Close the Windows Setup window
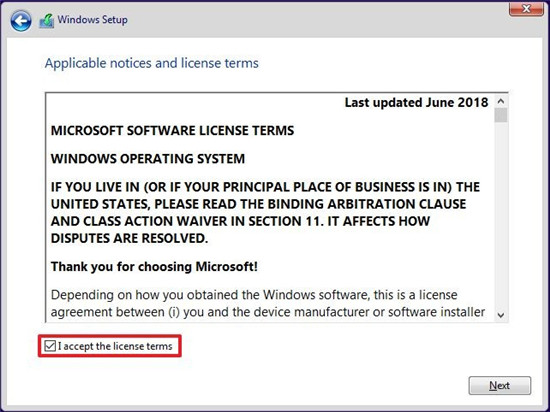This screenshot has height=412, width=550. (526, 8)
